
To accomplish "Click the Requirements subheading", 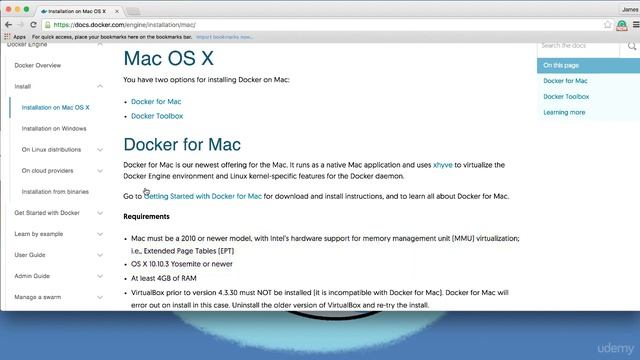I will pos(146,217).
